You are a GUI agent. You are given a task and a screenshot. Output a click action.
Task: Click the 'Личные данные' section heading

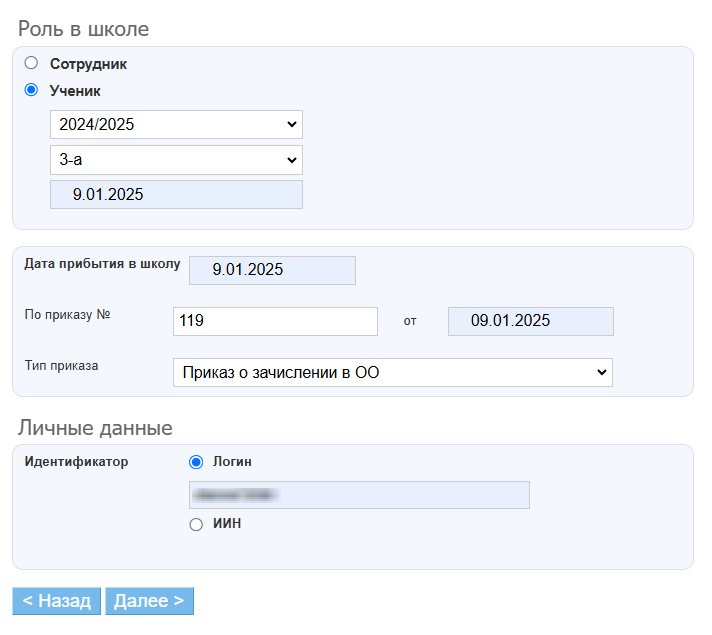tap(96, 428)
